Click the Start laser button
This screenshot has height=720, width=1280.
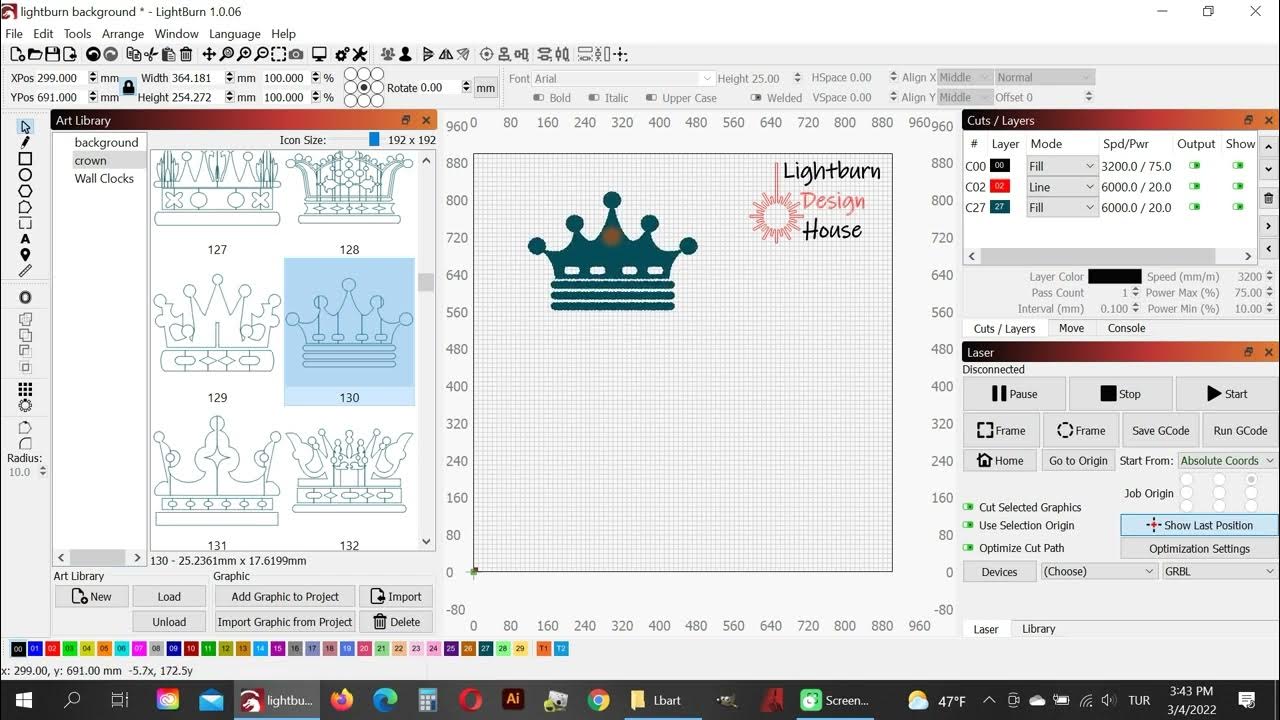point(1226,394)
